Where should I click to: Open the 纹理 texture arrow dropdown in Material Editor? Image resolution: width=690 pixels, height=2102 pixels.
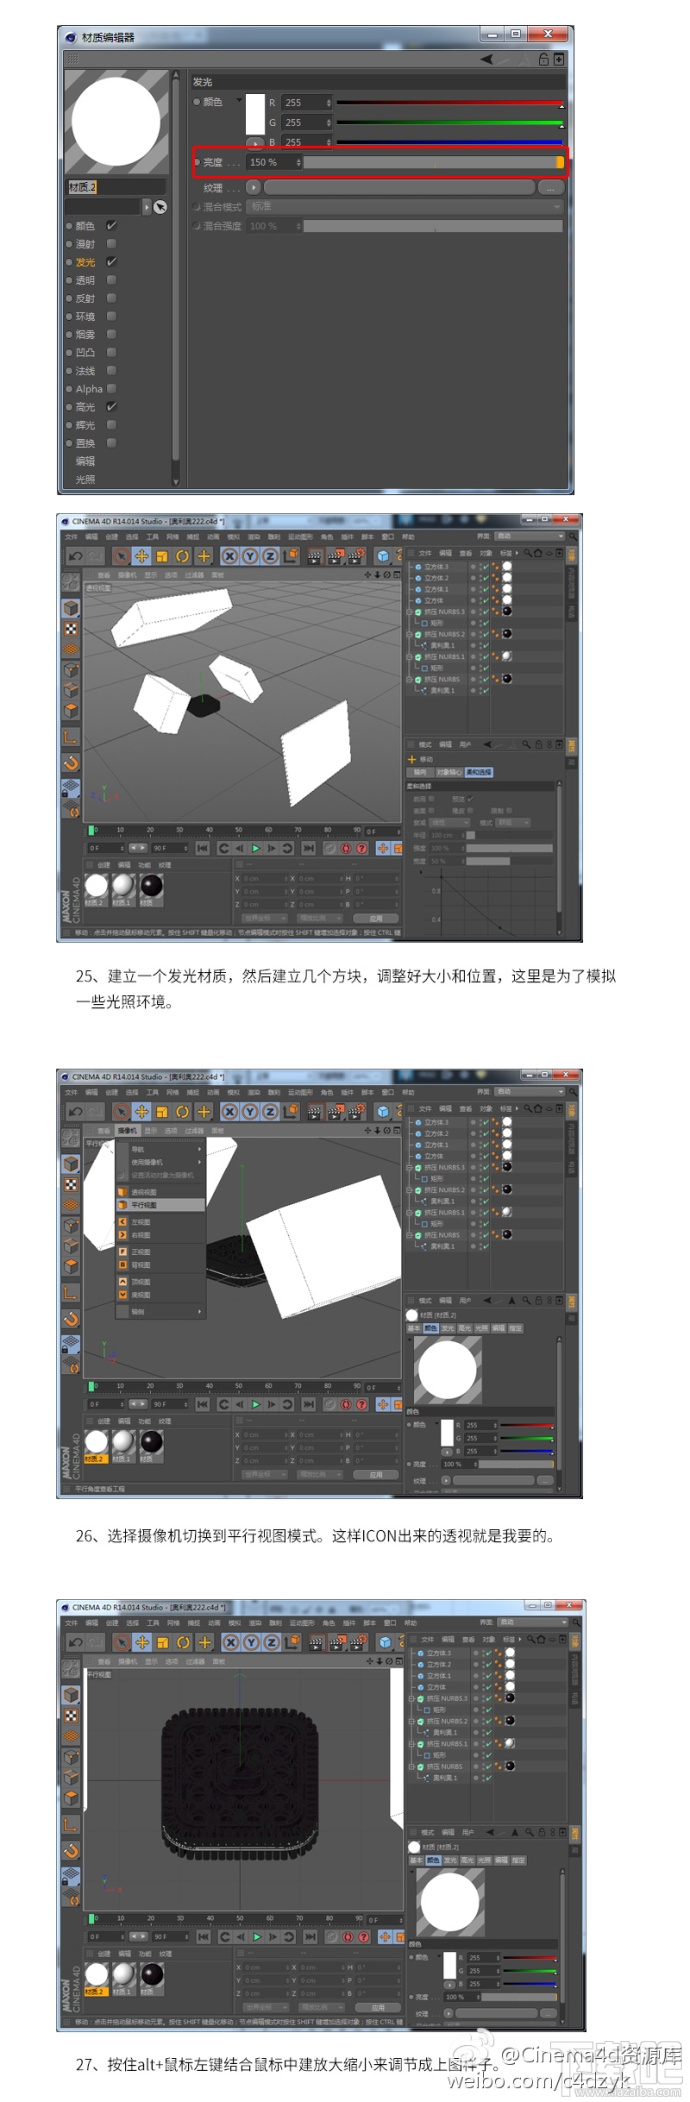(x=253, y=187)
